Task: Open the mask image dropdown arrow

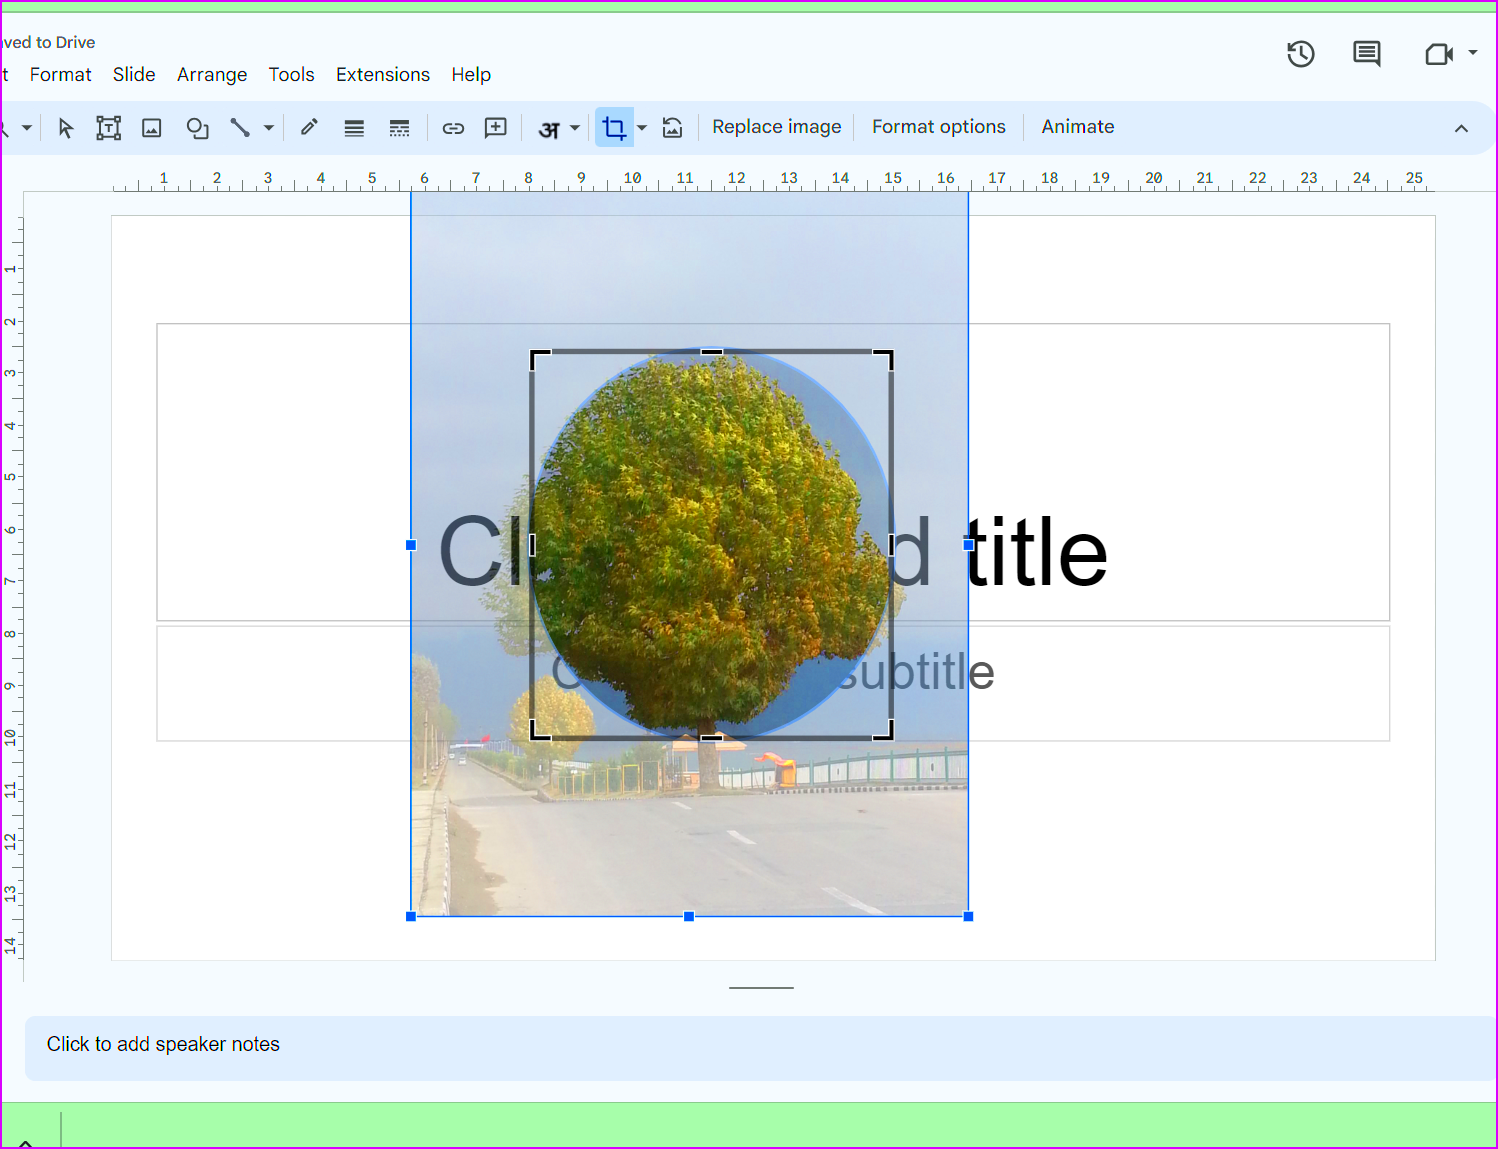Action: tap(642, 128)
